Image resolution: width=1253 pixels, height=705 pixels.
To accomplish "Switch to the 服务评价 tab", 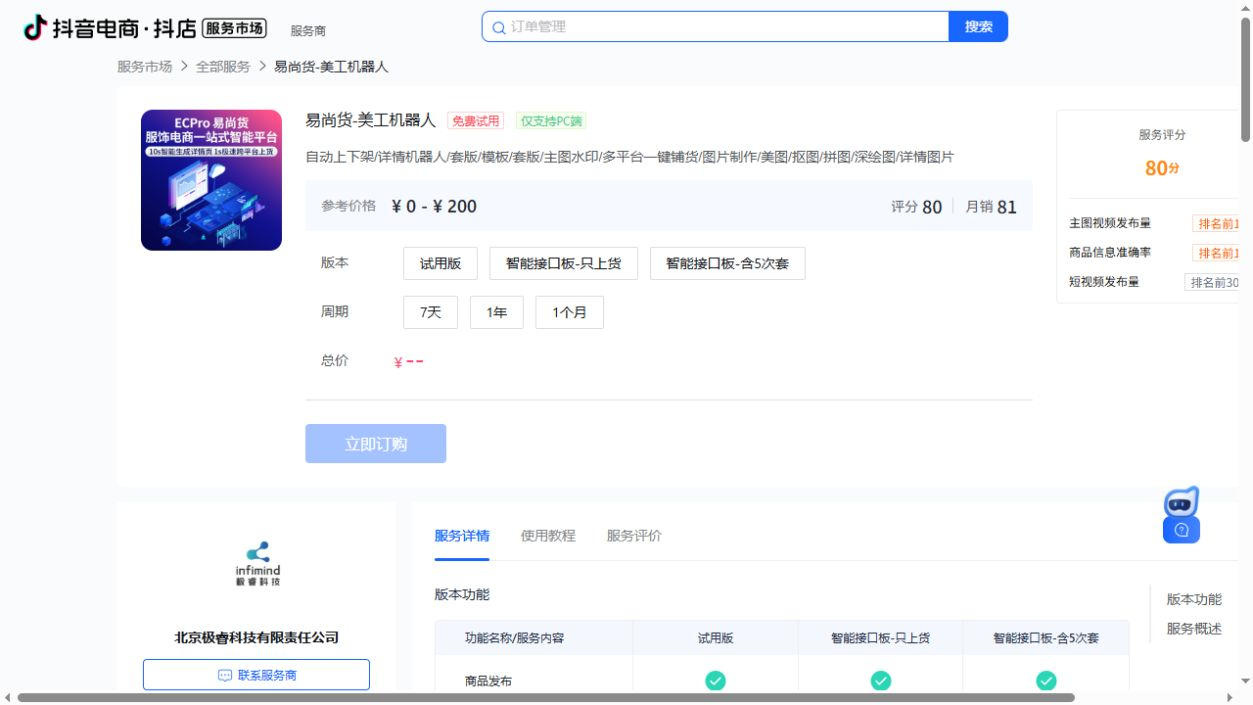I will [634, 535].
